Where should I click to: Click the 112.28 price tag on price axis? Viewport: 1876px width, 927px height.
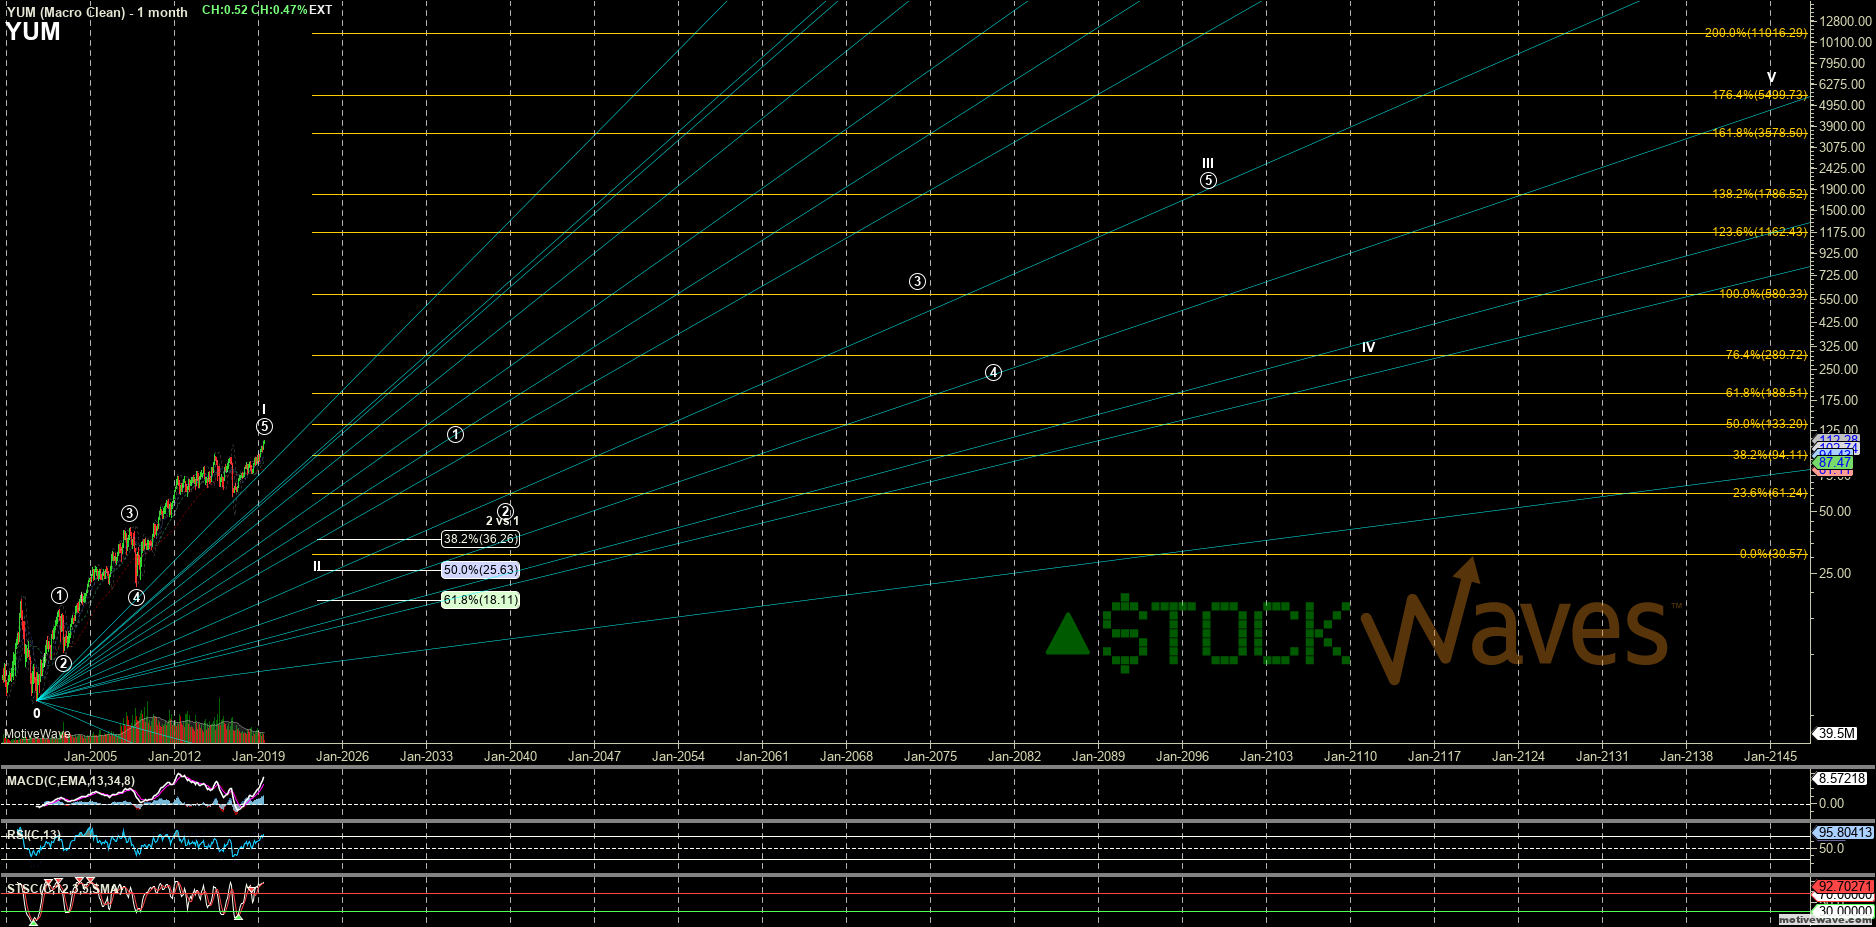pos(1838,440)
